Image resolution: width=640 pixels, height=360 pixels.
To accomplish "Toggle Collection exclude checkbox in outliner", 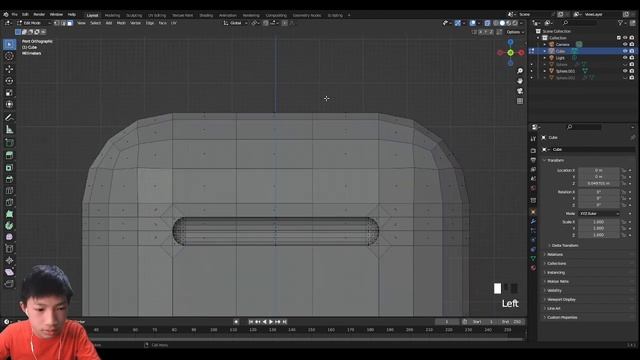I will [x=619, y=38].
